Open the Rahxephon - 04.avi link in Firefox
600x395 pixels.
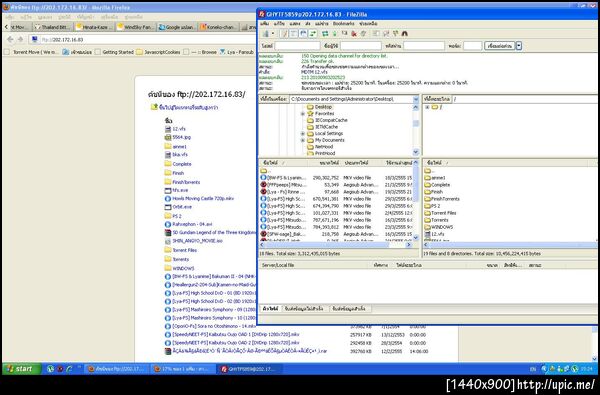188,224
